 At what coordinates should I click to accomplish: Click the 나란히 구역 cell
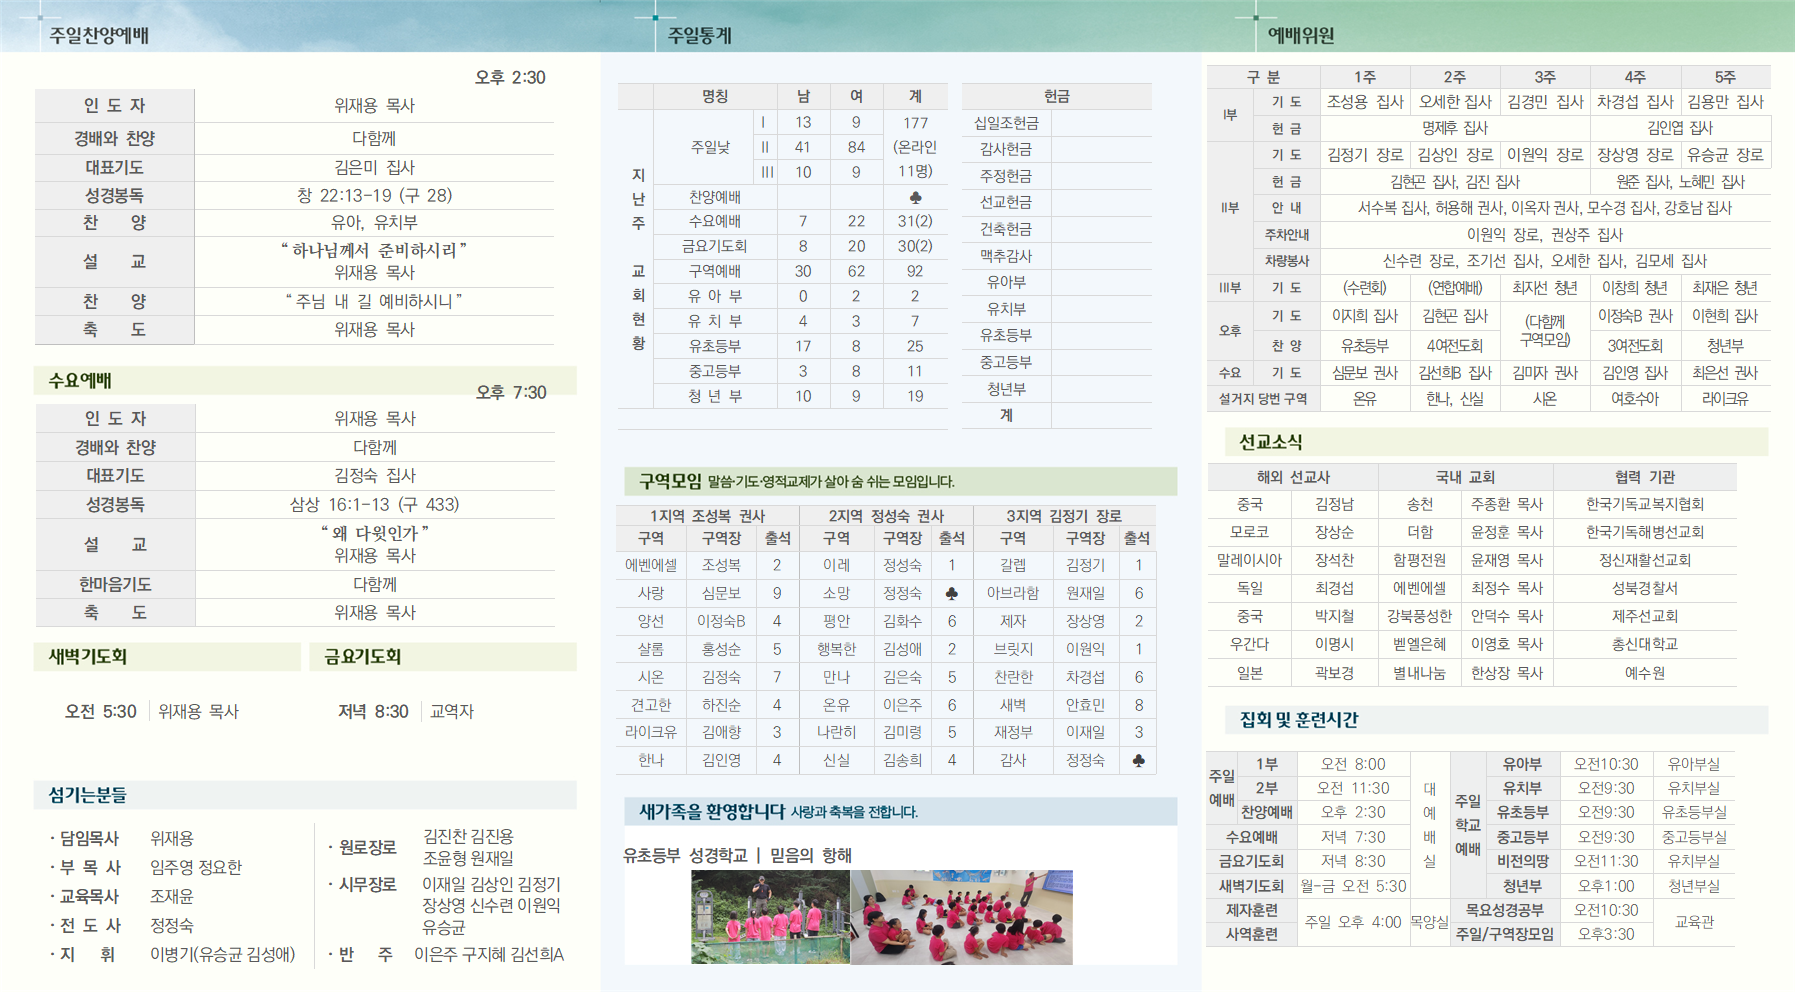(836, 733)
